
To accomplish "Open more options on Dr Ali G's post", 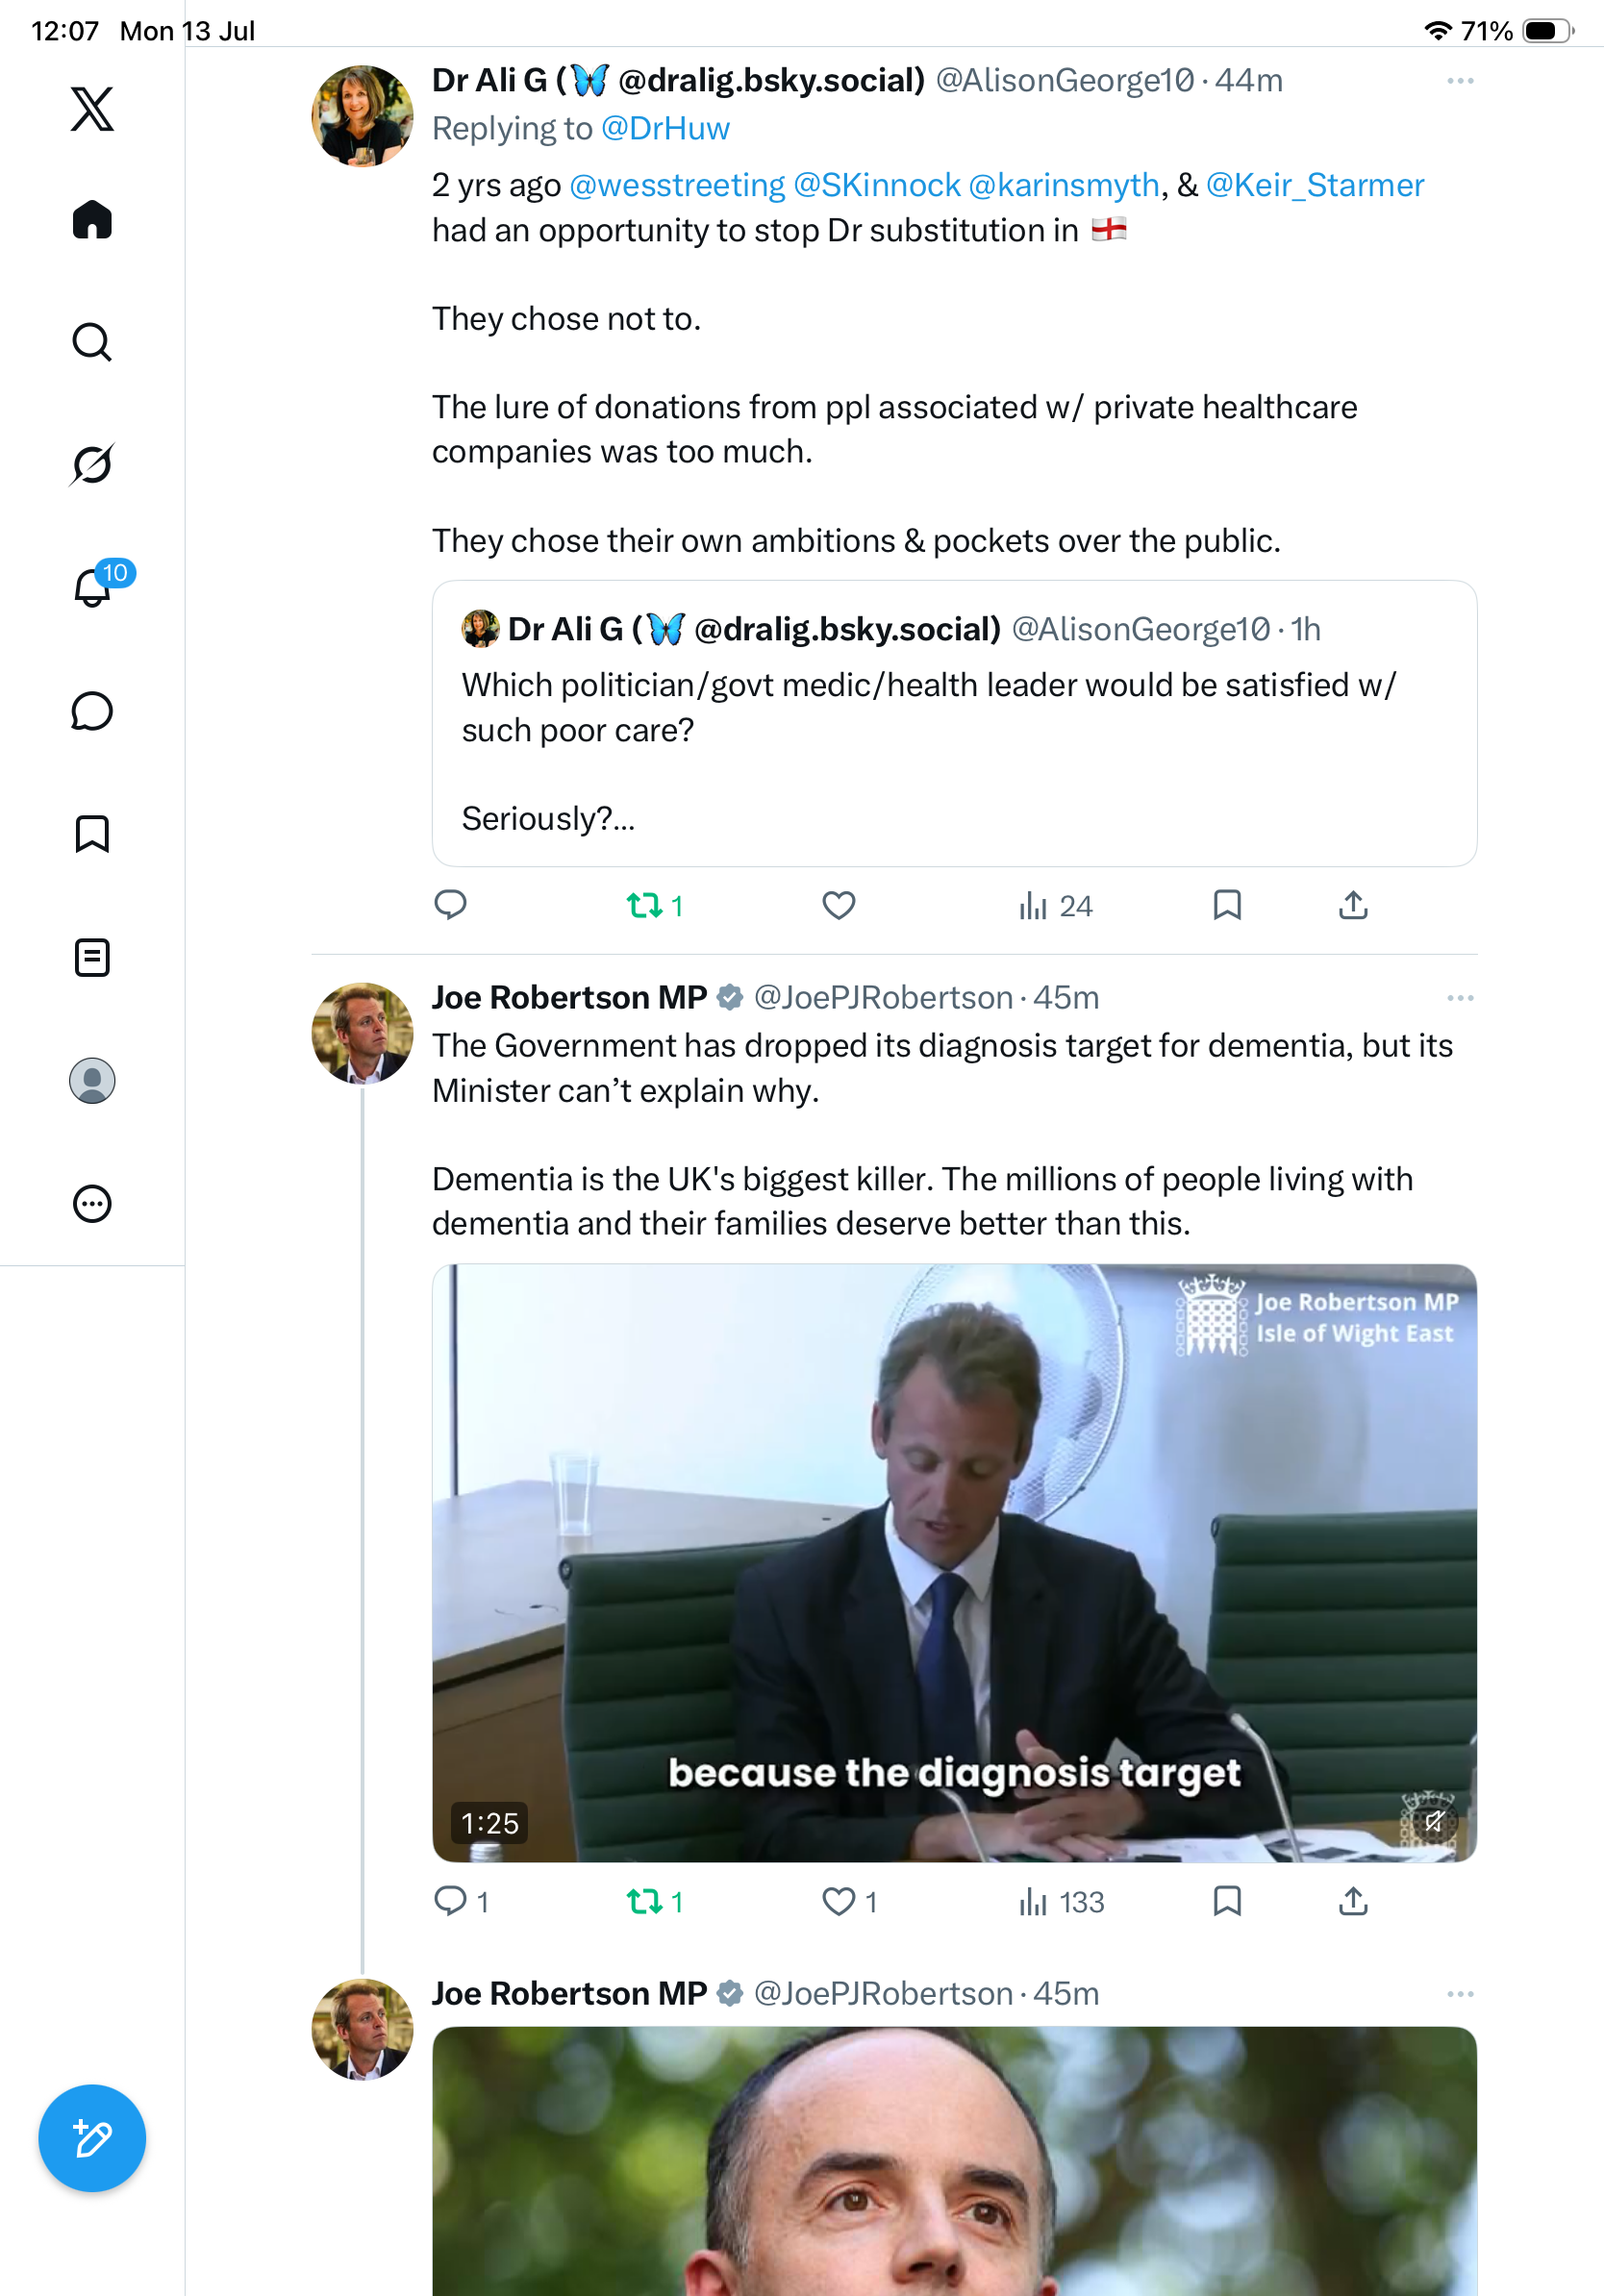I will 1460,80.
